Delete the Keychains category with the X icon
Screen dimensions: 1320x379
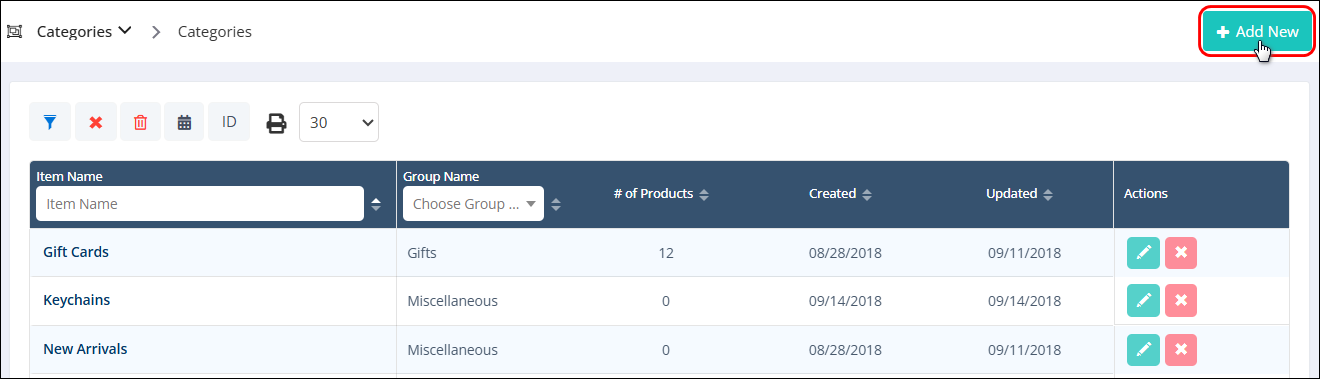(1181, 300)
